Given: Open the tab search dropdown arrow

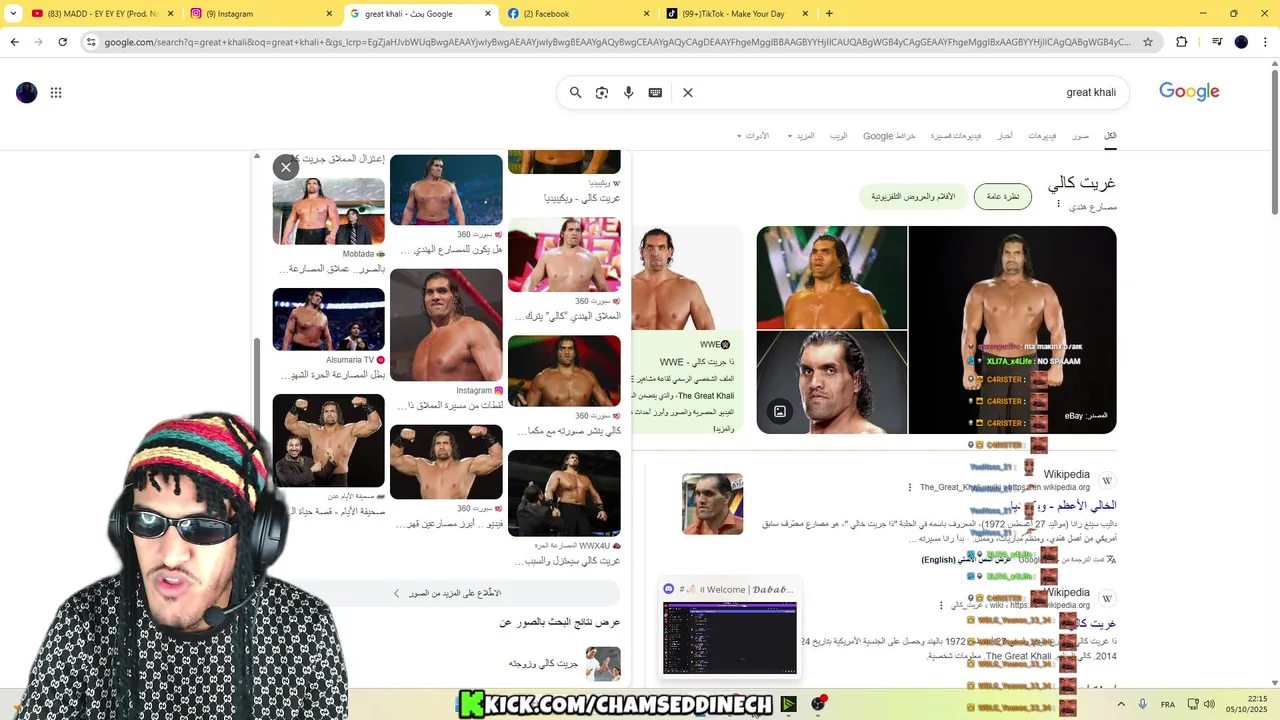Looking at the screenshot, I should 13,14.
